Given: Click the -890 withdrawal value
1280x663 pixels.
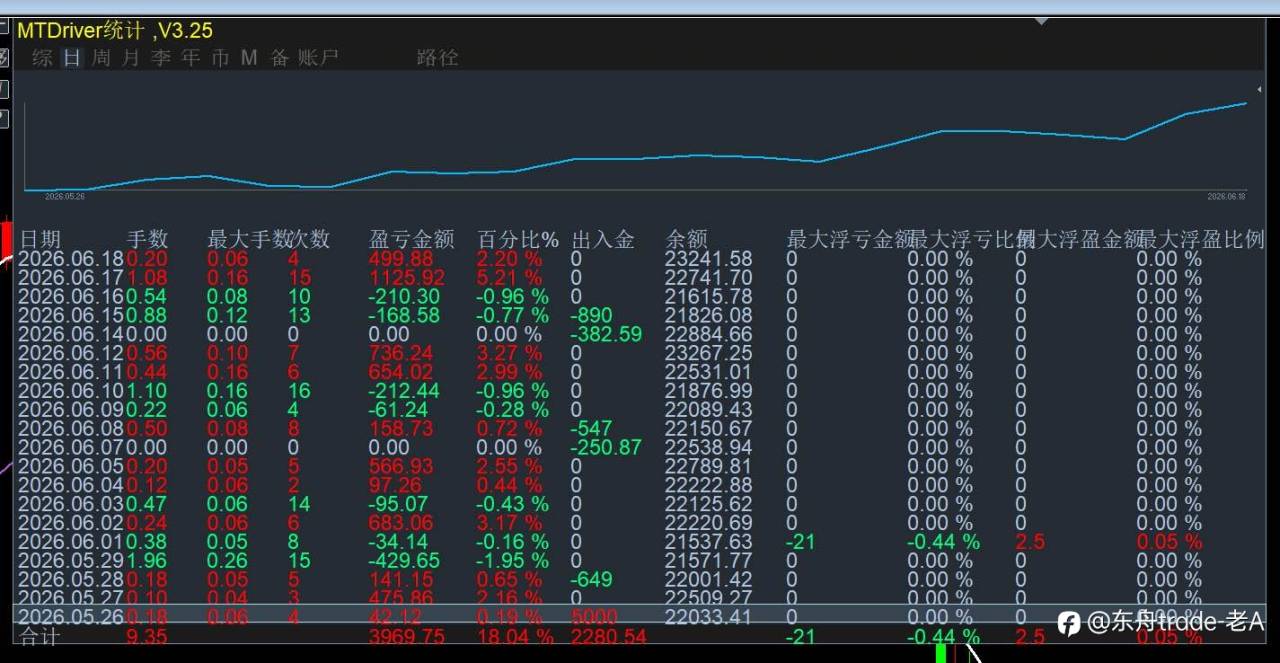Looking at the screenshot, I should (x=592, y=315).
